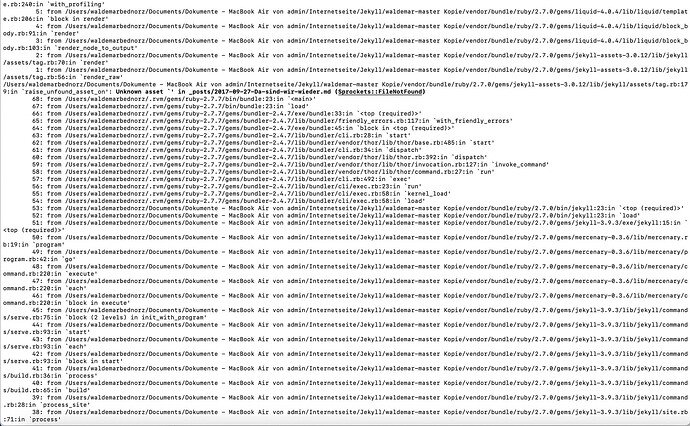Screen dimensions: 690x426
Task: Click frame 63 cli.rb:28 start line
Action: pyautogui.click(x=221, y=135)
